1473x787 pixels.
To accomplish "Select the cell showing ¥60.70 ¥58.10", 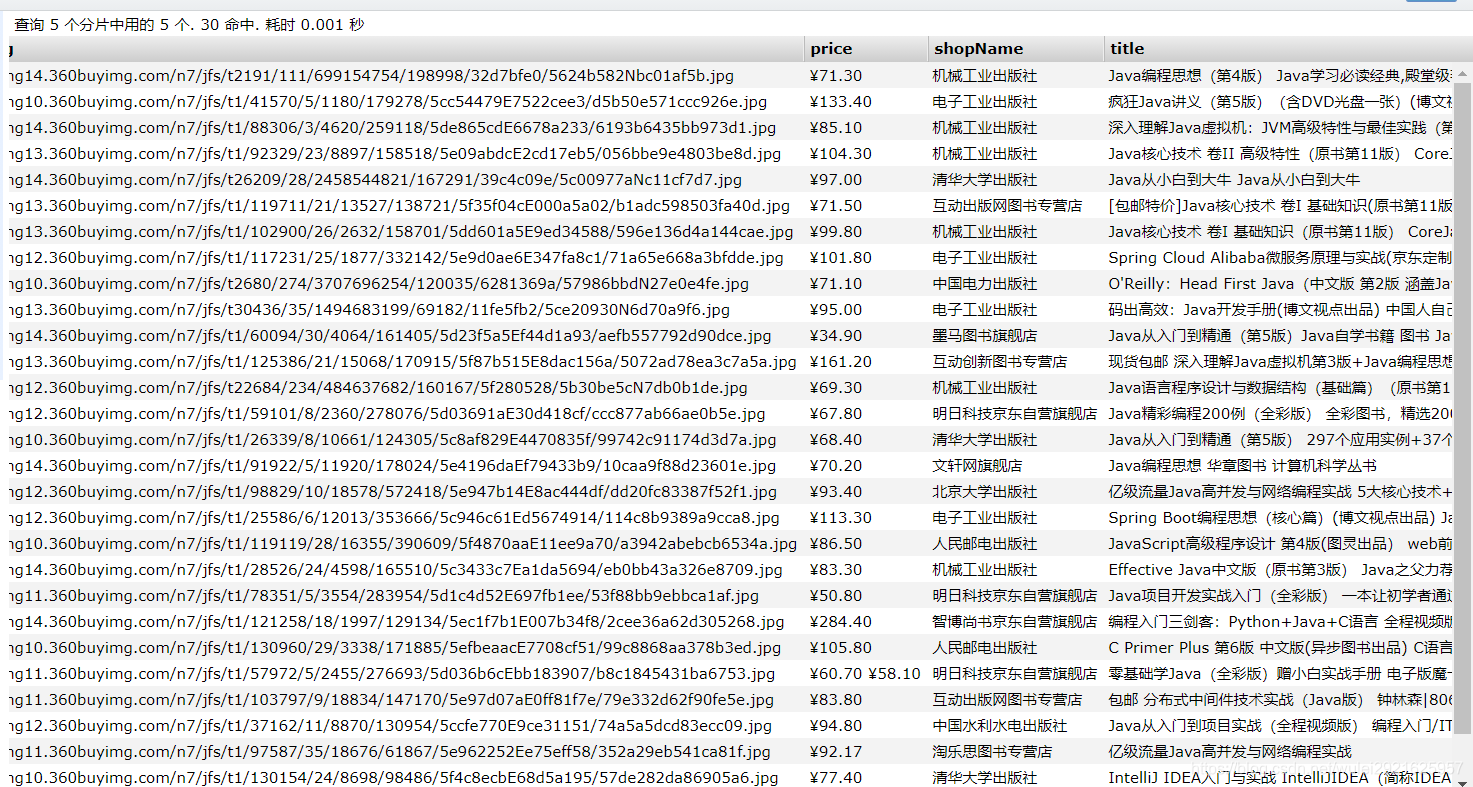I will (865, 674).
